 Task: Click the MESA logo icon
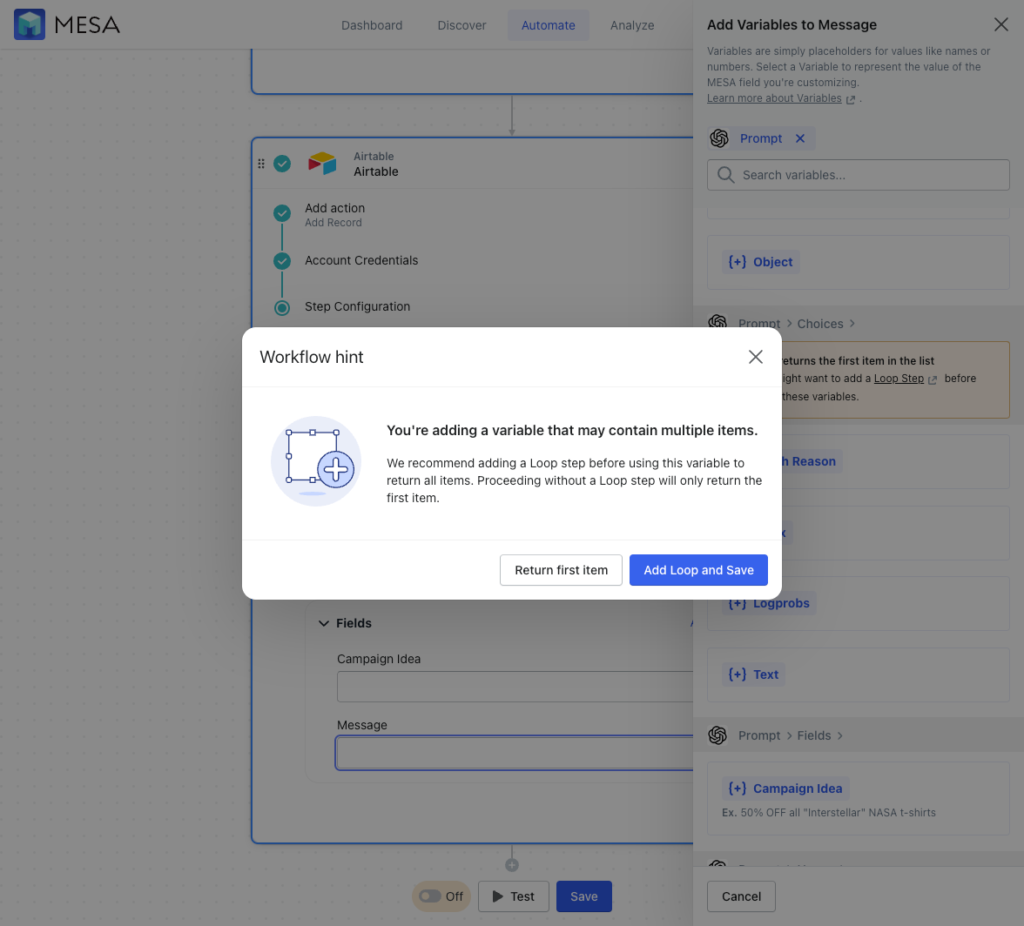pyautogui.click(x=29, y=24)
